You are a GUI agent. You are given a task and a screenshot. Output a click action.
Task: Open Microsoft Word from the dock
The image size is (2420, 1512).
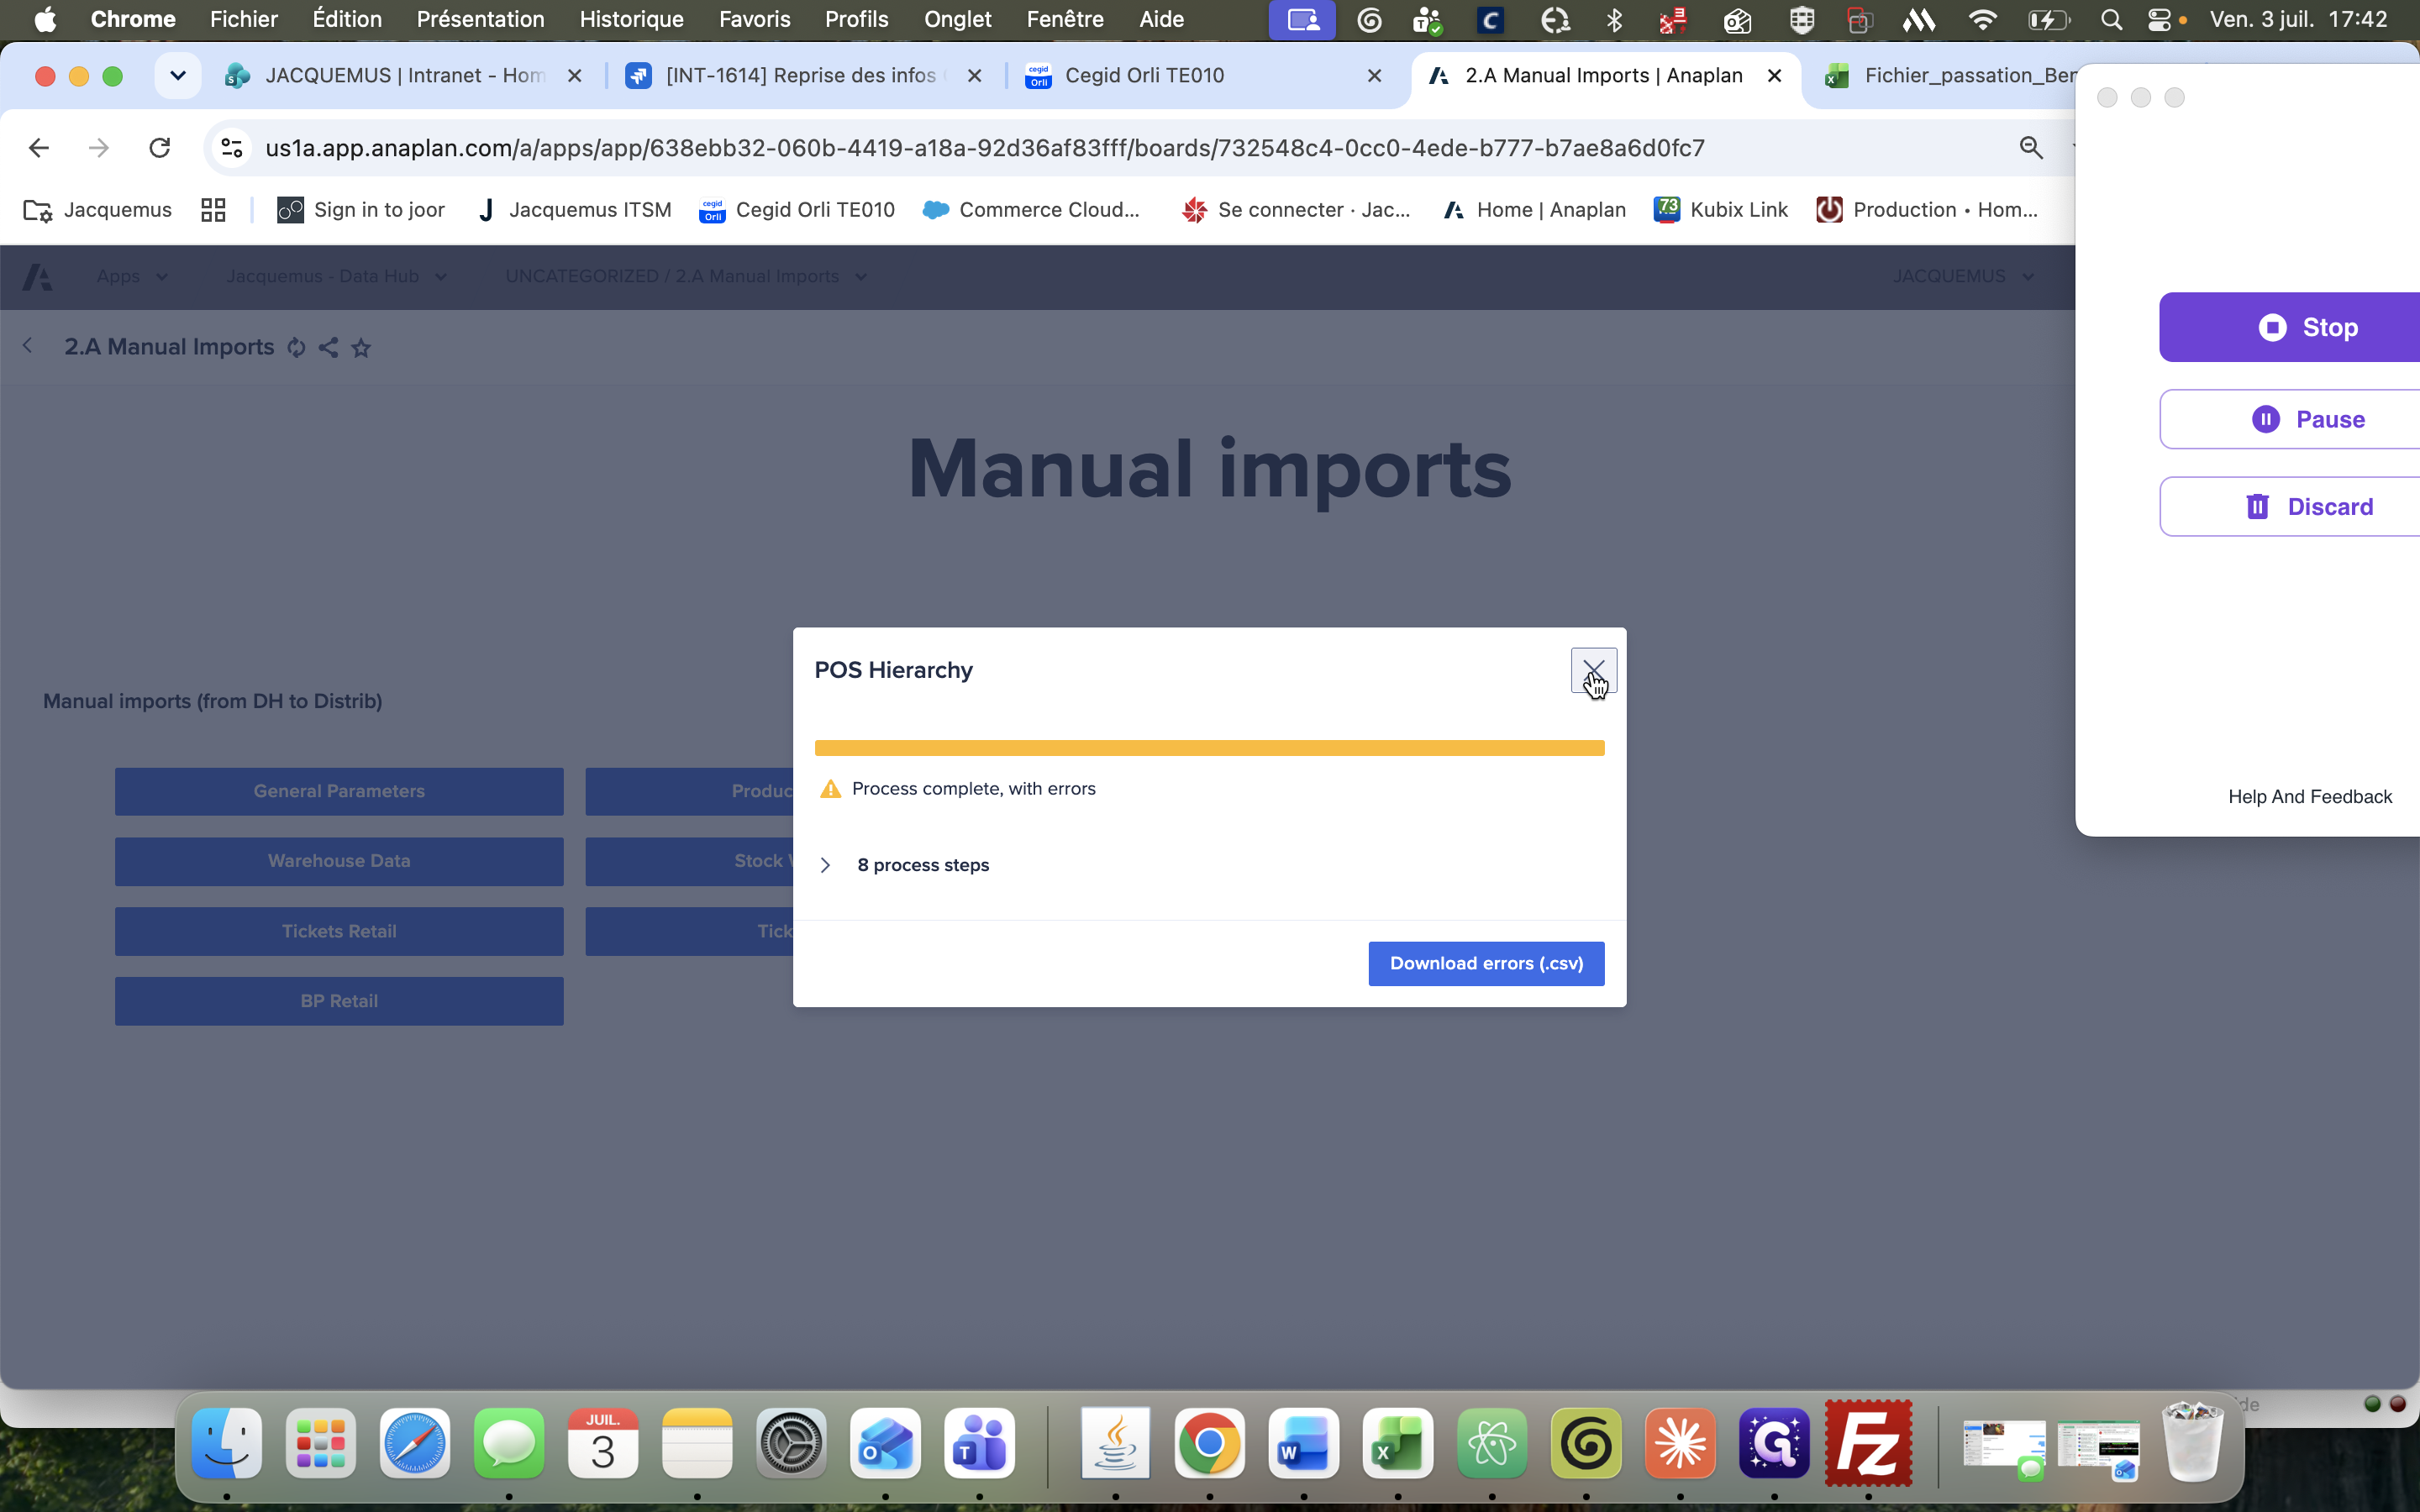pos(1304,1443)
